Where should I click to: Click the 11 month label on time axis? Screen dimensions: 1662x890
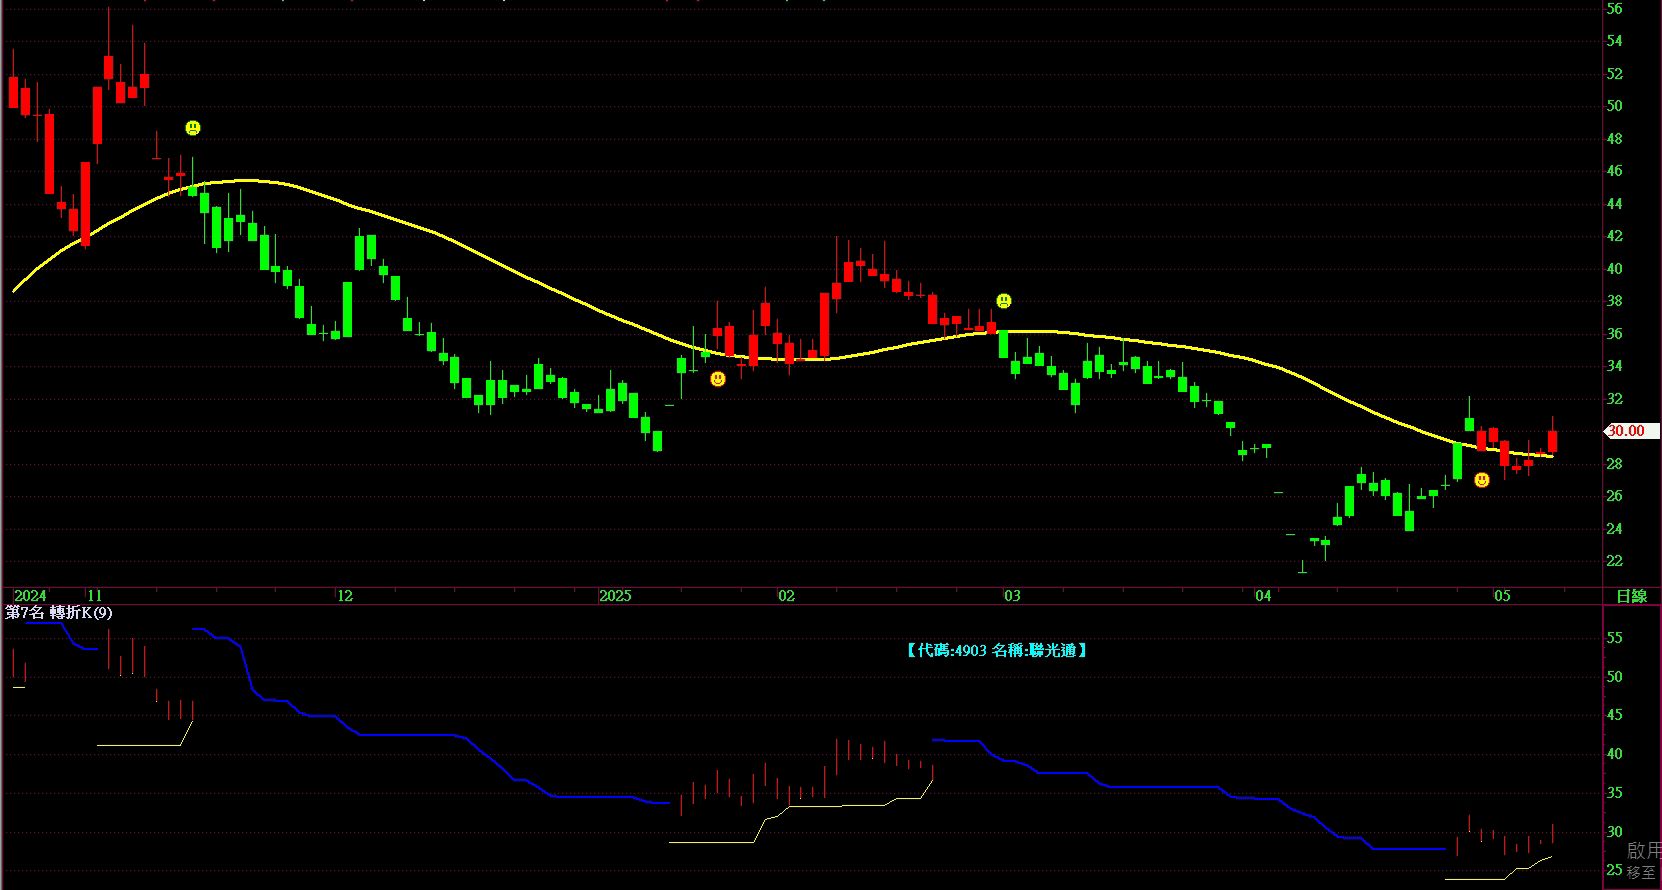[x=94, y=596]
